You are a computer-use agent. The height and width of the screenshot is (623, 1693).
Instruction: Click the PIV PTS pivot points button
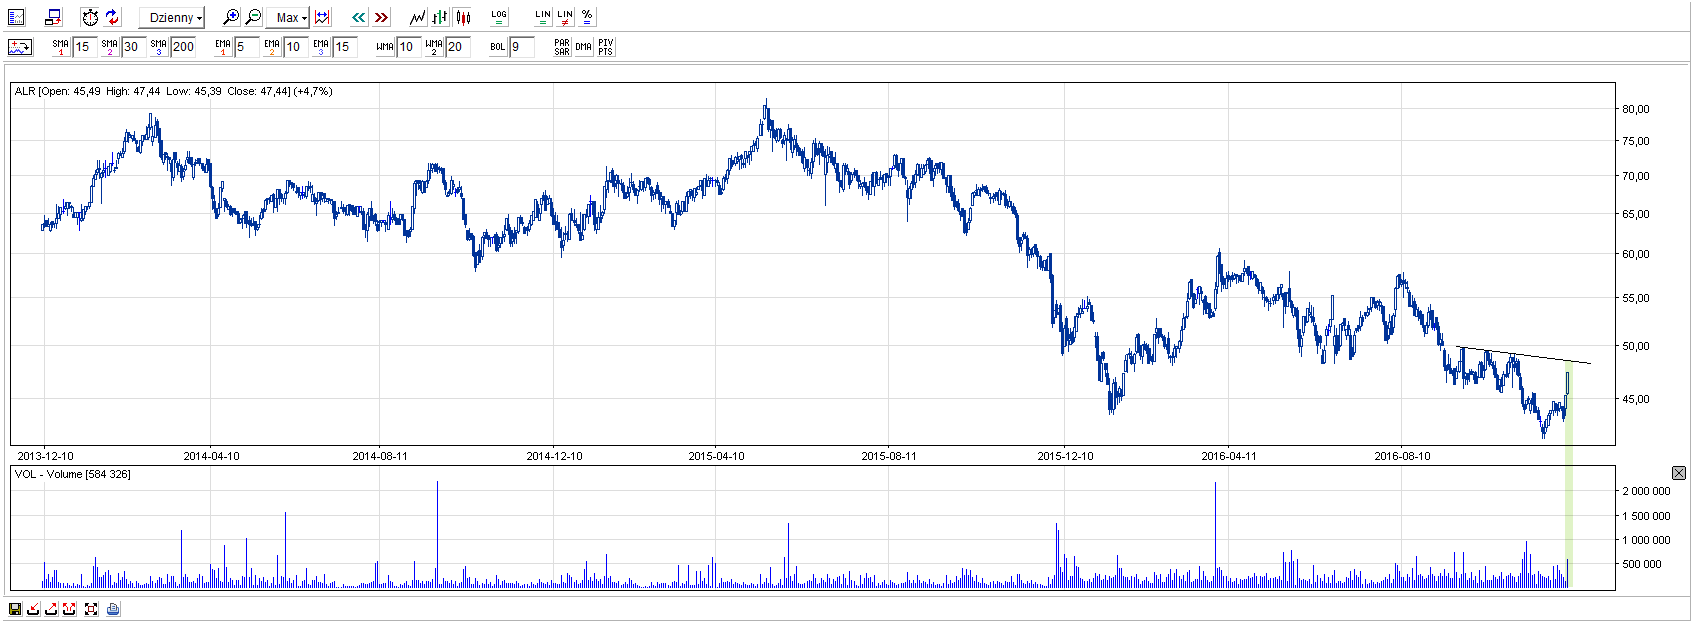605,47
